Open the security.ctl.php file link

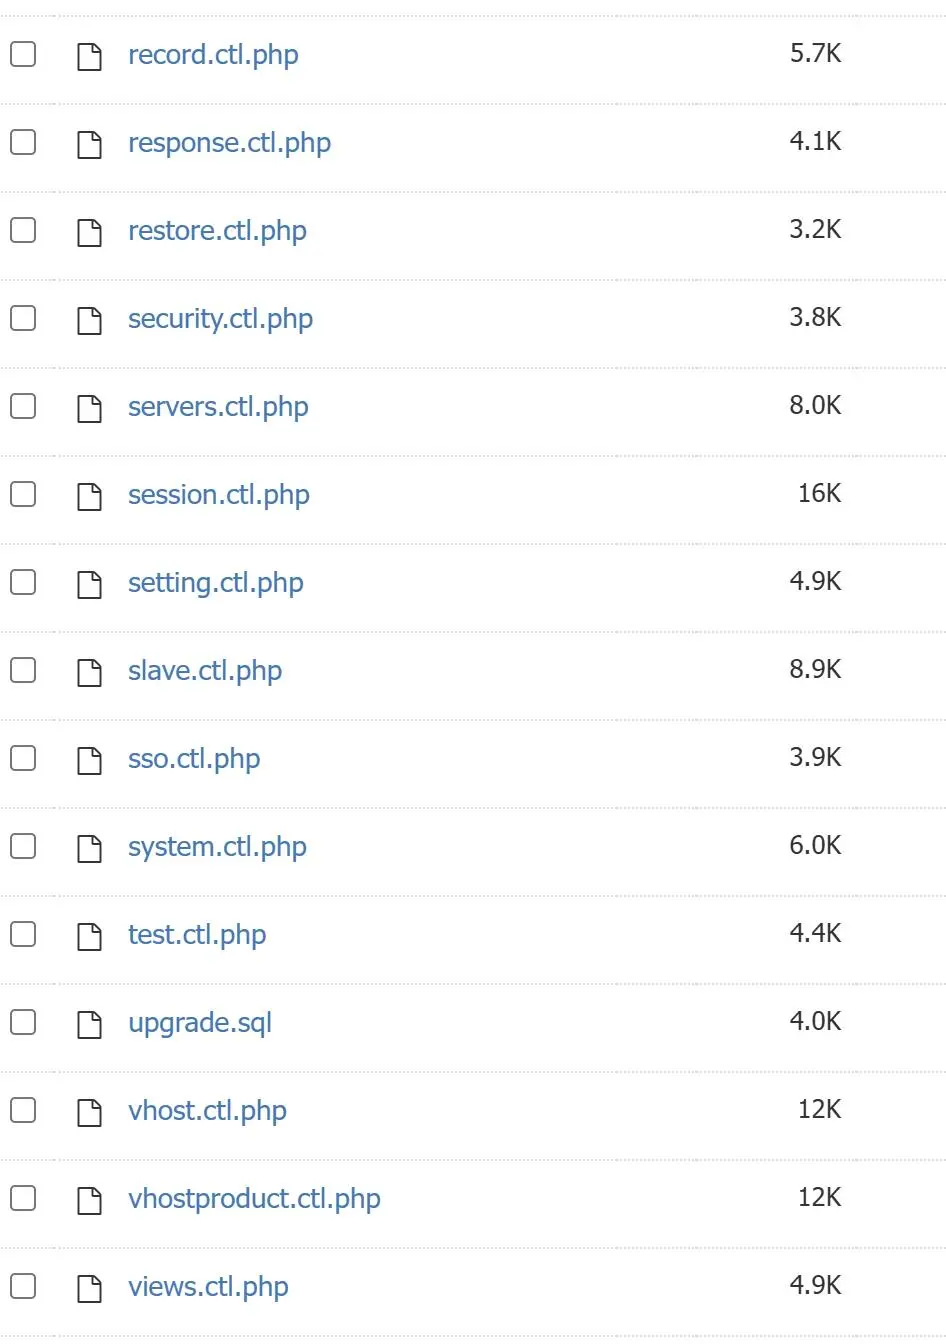220,319
